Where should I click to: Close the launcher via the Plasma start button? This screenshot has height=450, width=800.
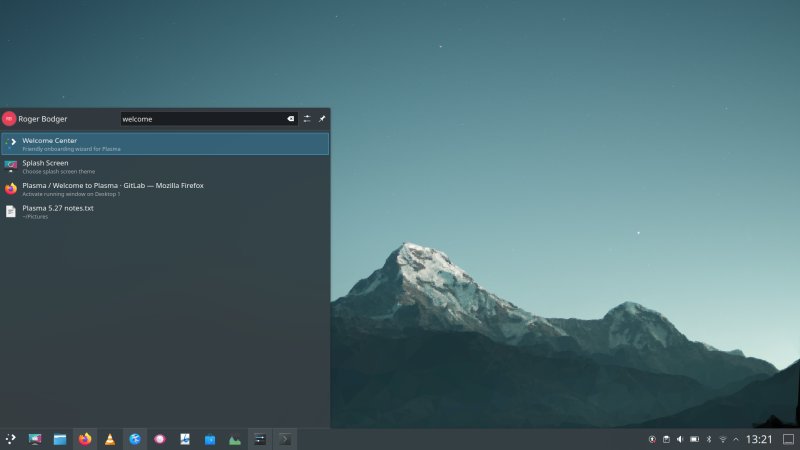10,439
